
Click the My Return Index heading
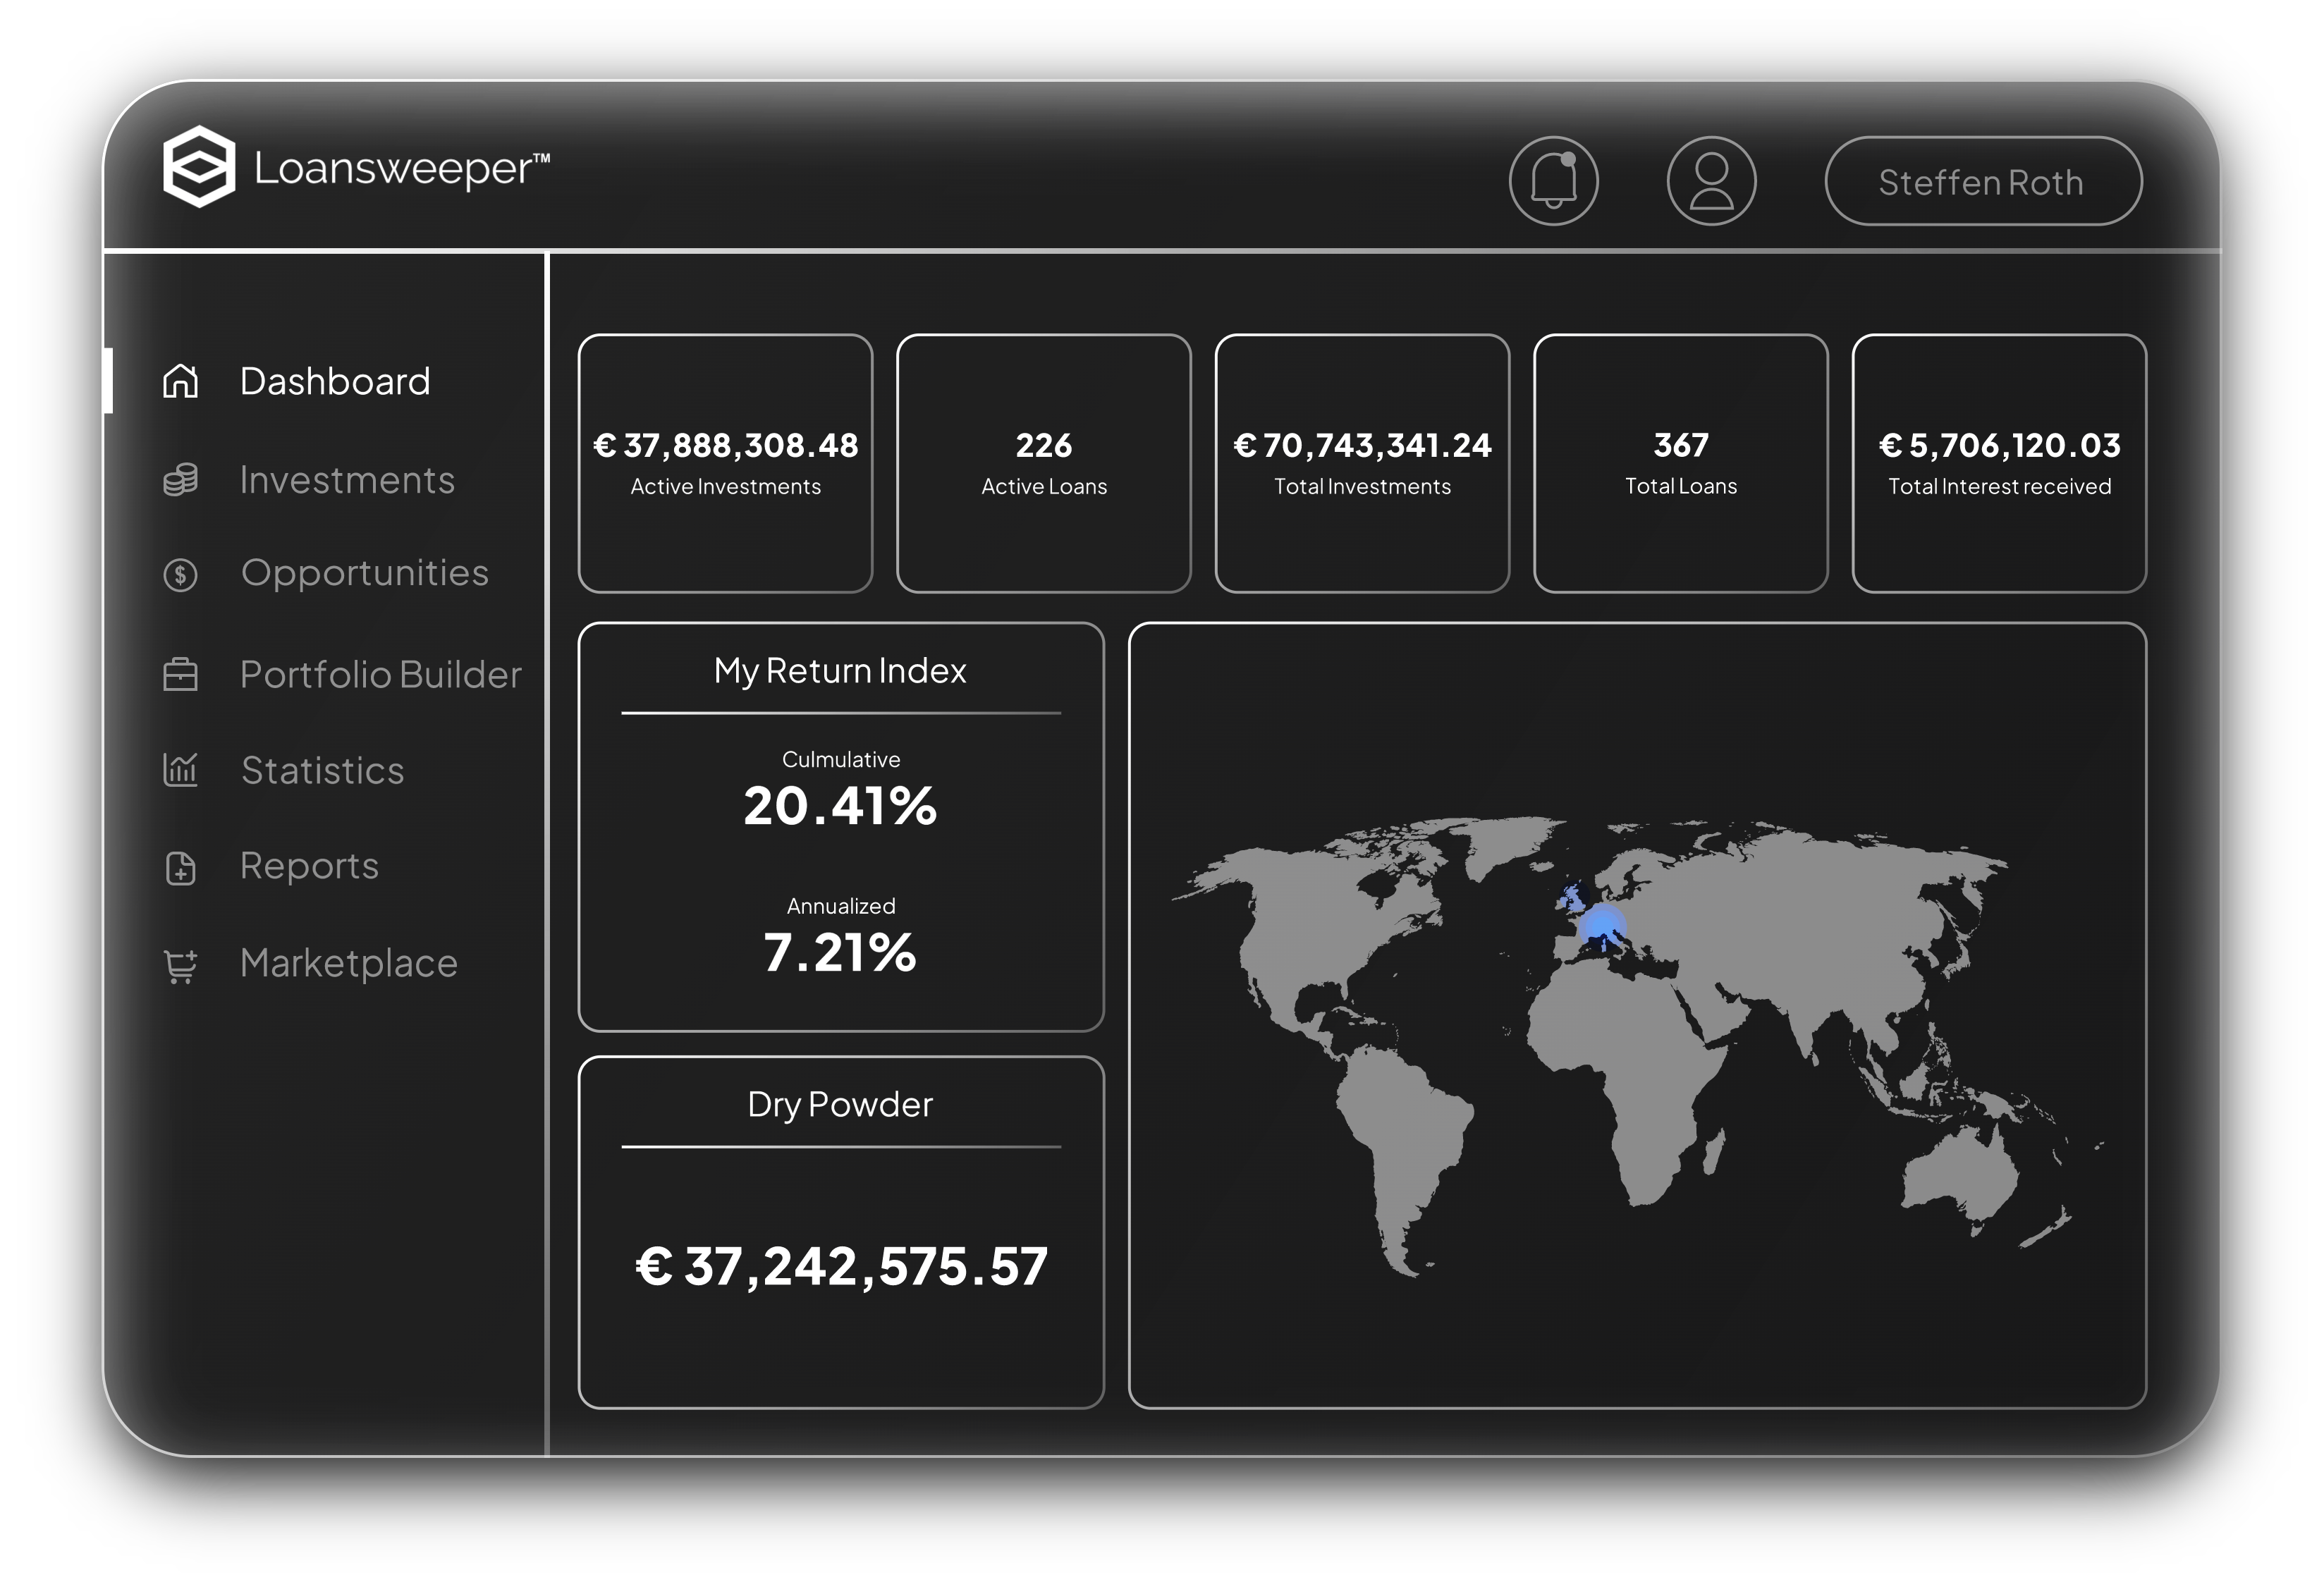[840, 671]
